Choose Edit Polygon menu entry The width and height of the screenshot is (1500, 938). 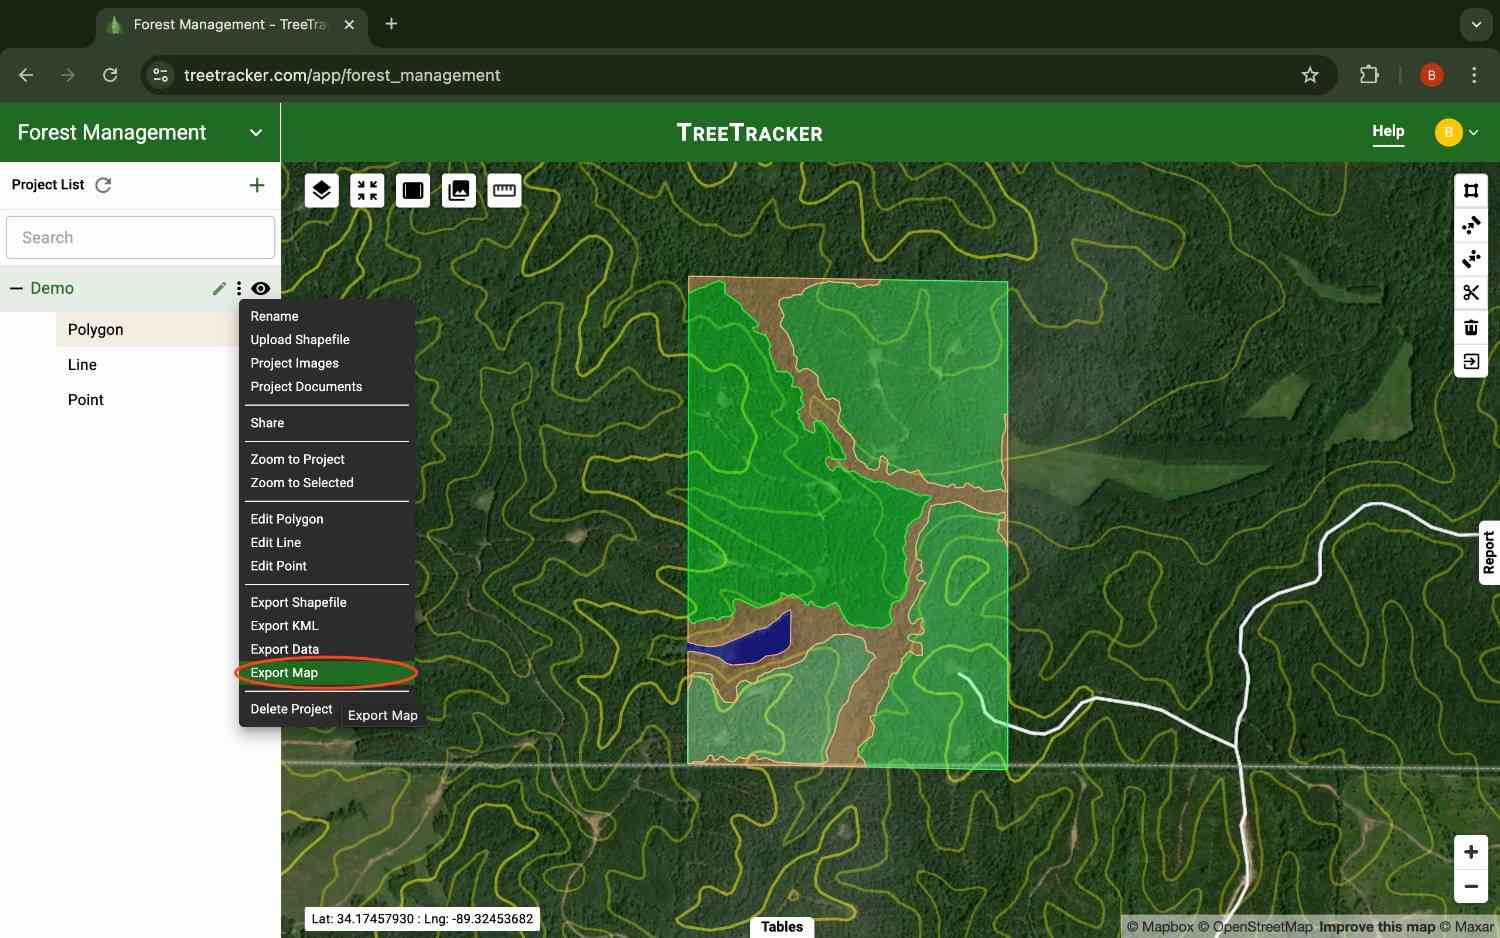coord(287,519)
